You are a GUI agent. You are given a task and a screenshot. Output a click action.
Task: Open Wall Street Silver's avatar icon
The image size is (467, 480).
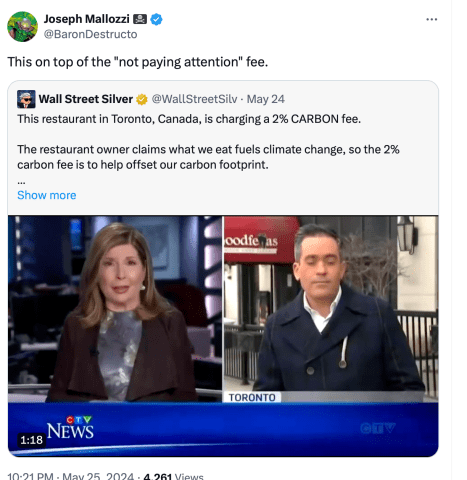coord(26,99)
